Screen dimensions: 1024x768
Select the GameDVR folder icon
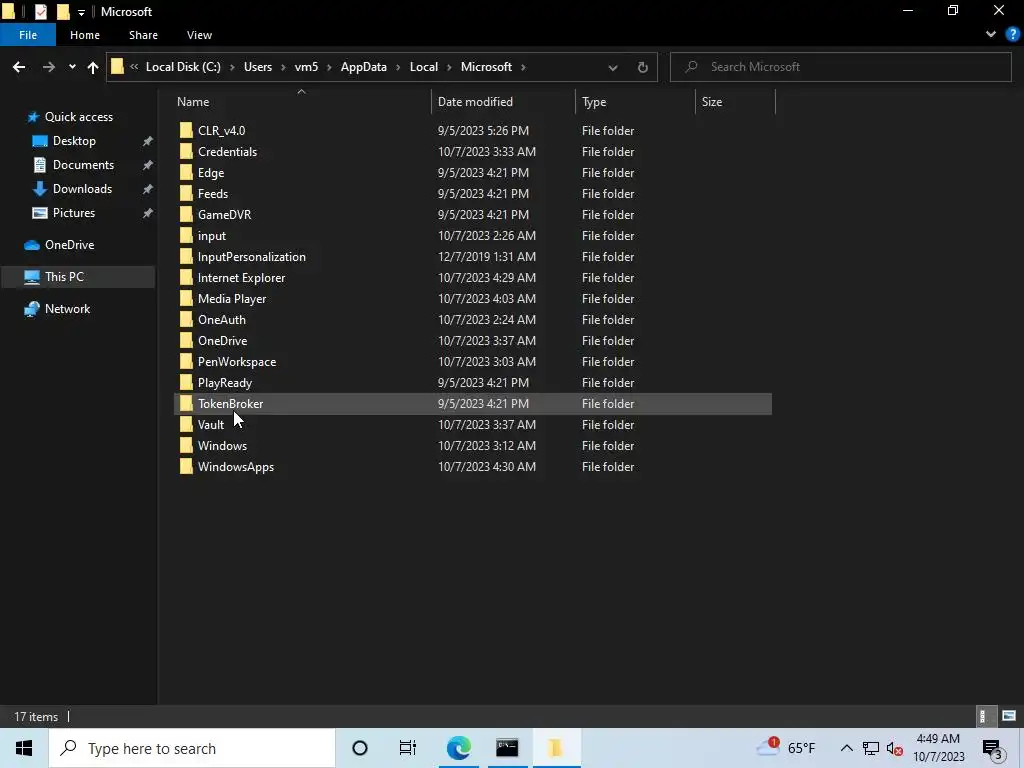[x=186, y=215]
